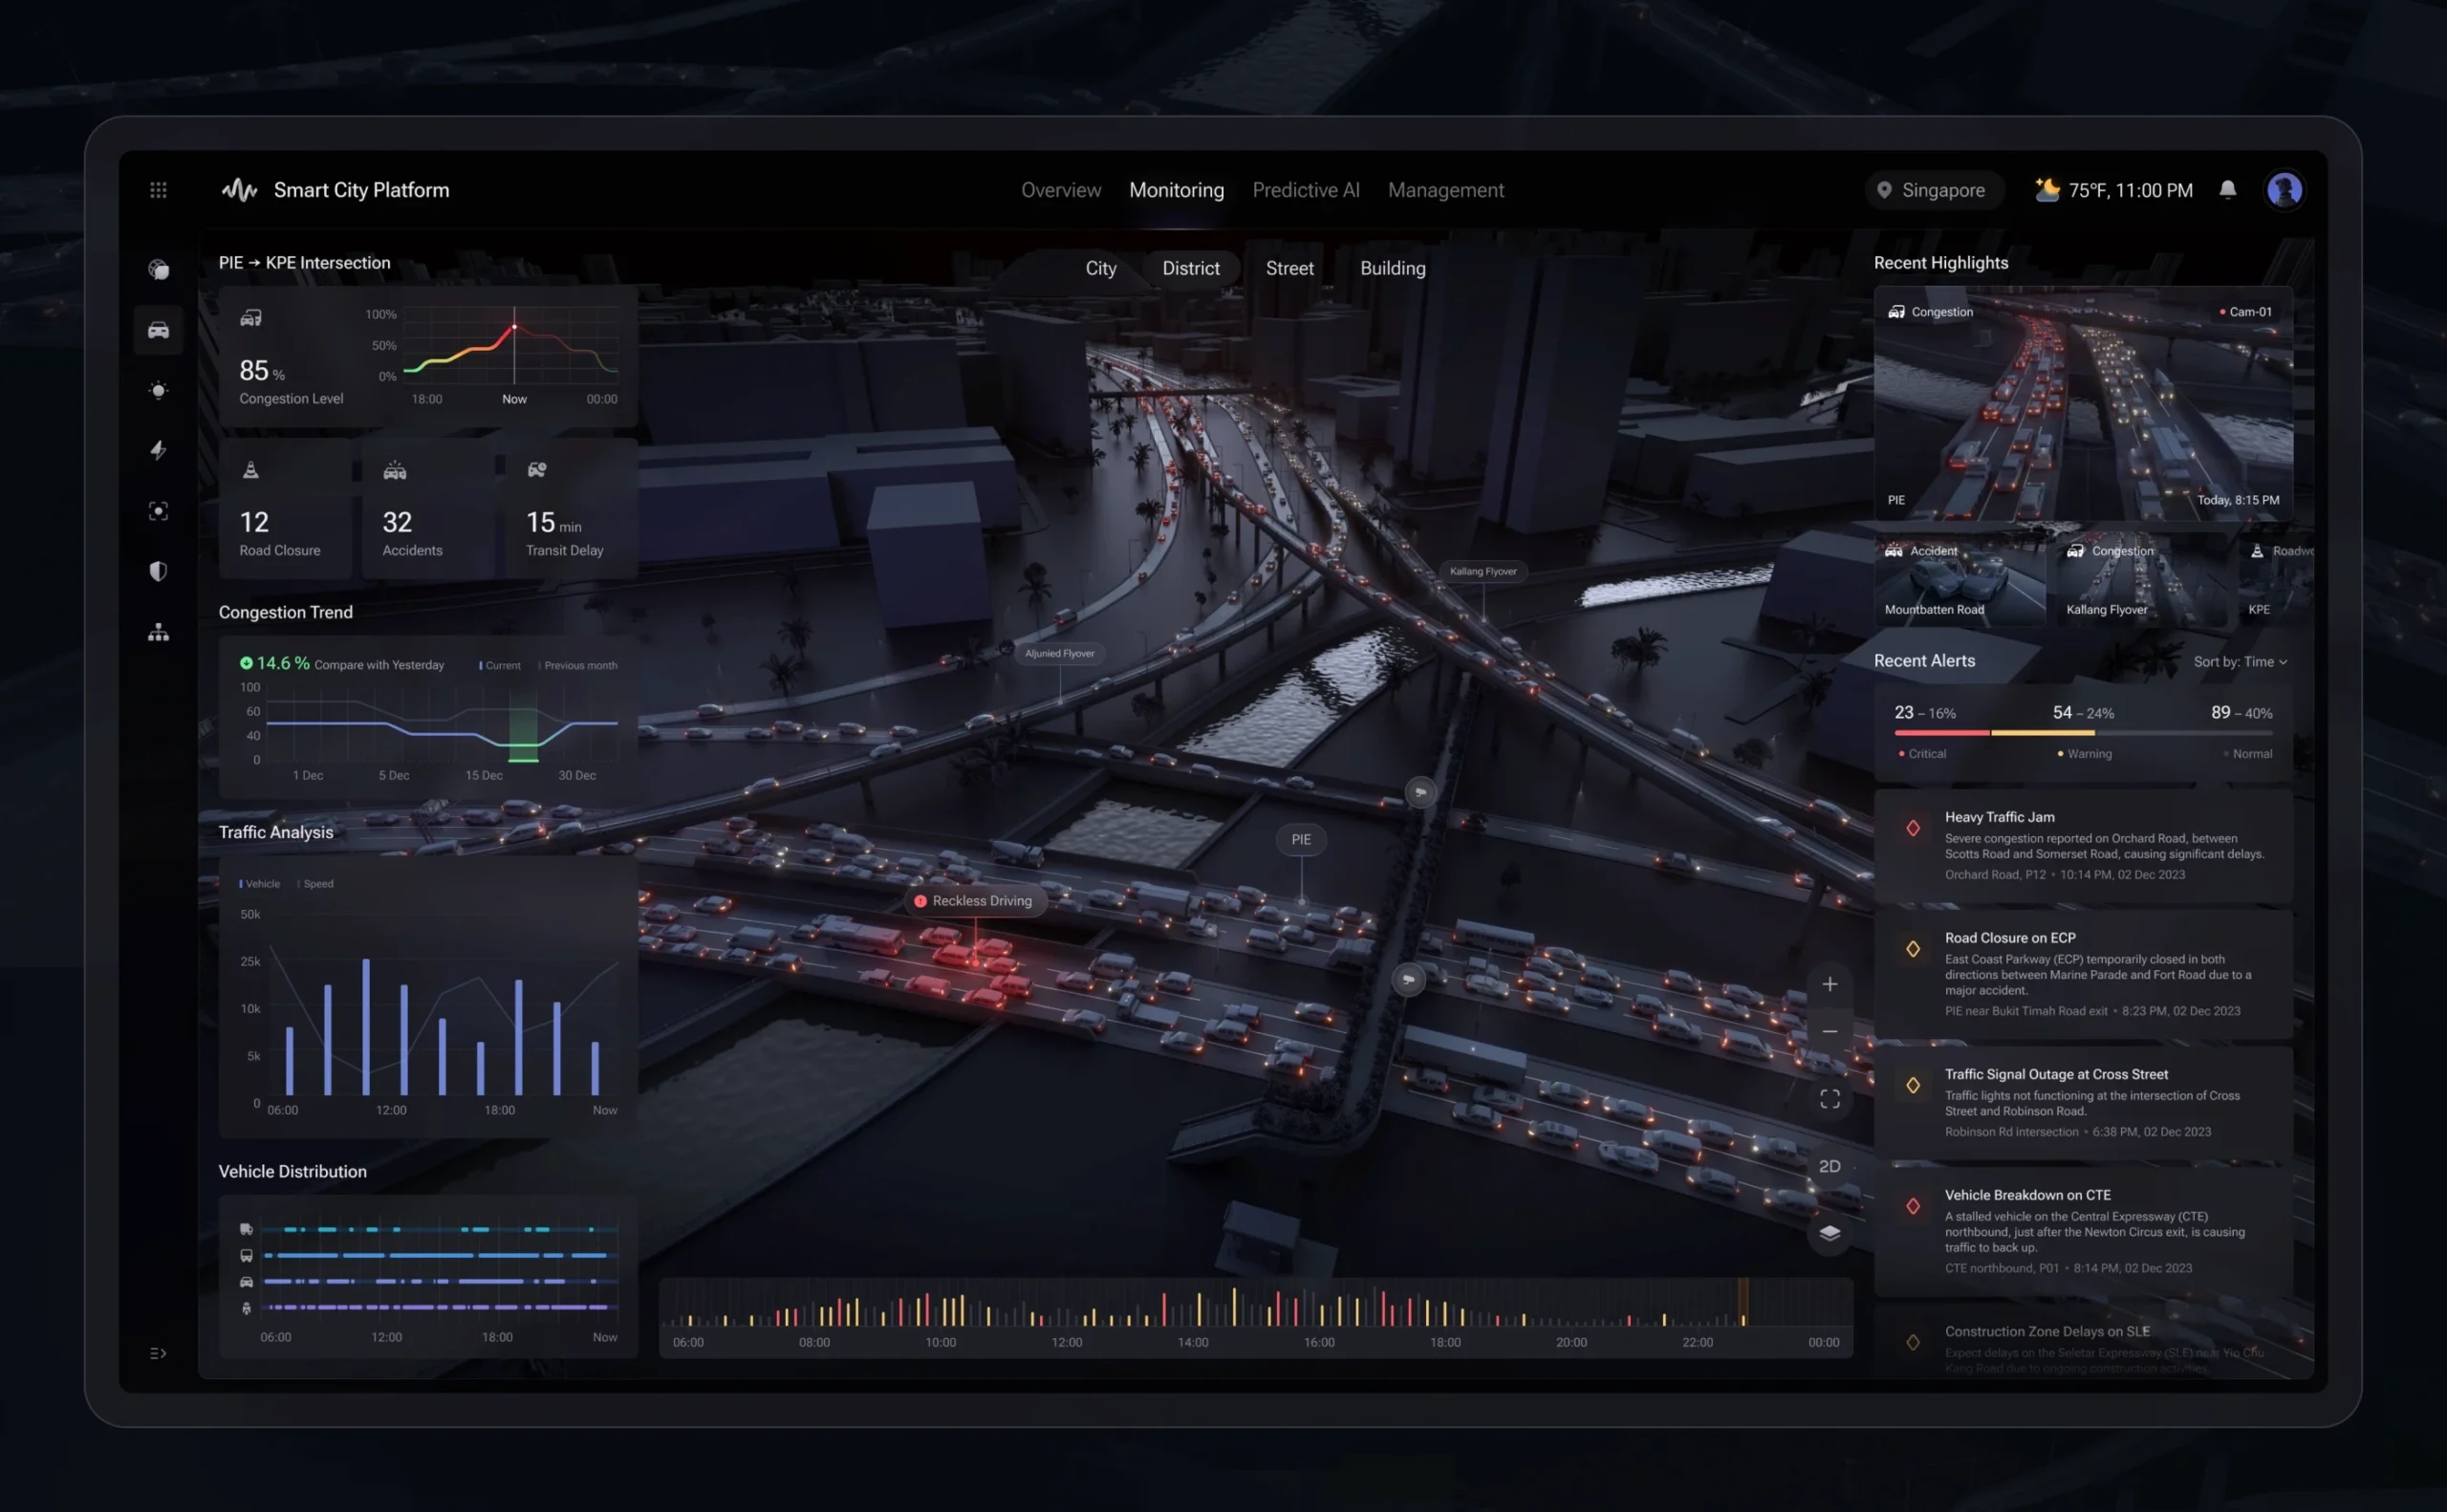Toggle map to 2D view
The height and width of the screenshot is (1512, 2447).
(x=1829, y=1166)
